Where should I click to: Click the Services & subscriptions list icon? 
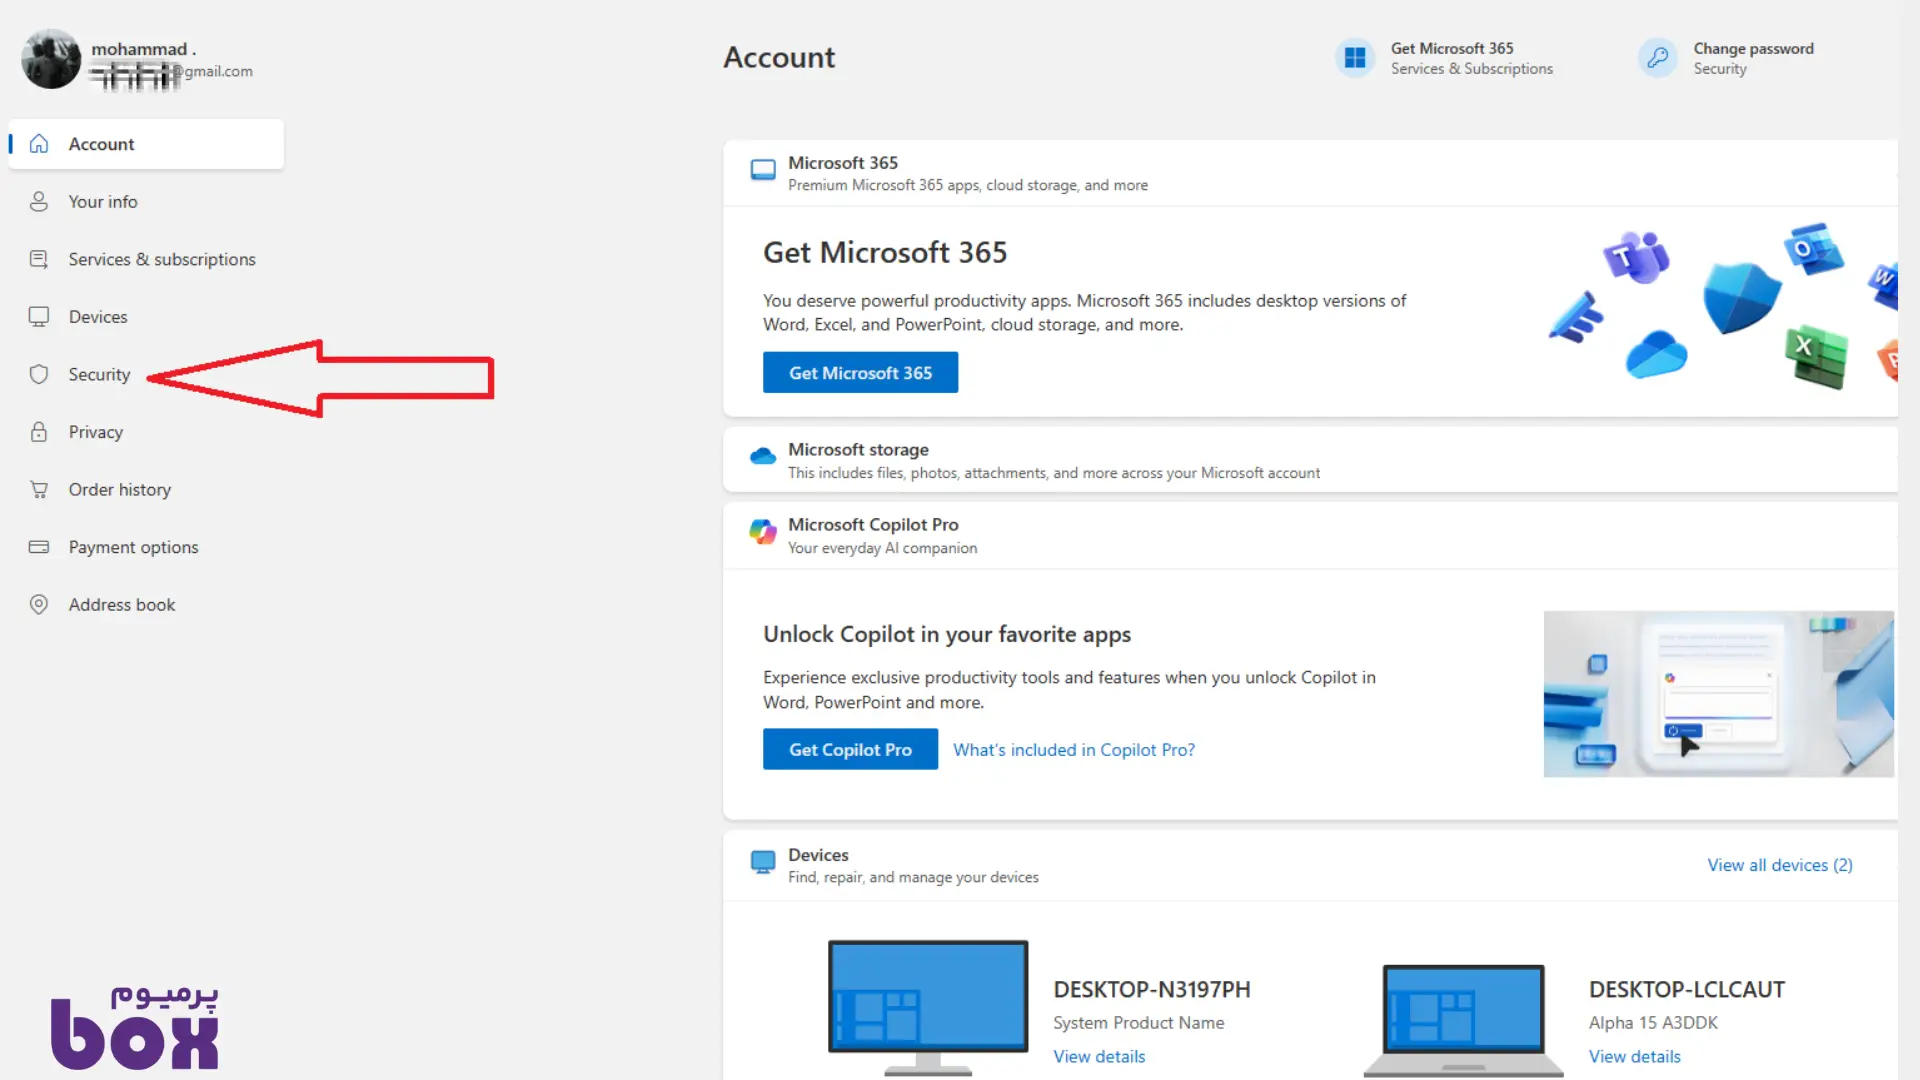[39, 259]
